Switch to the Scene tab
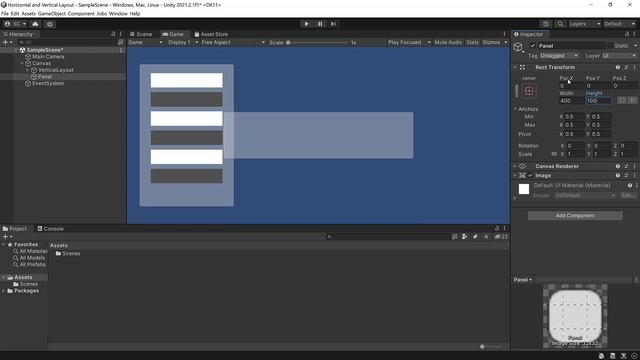The image size is (640, 360). (x=141, y=34)
